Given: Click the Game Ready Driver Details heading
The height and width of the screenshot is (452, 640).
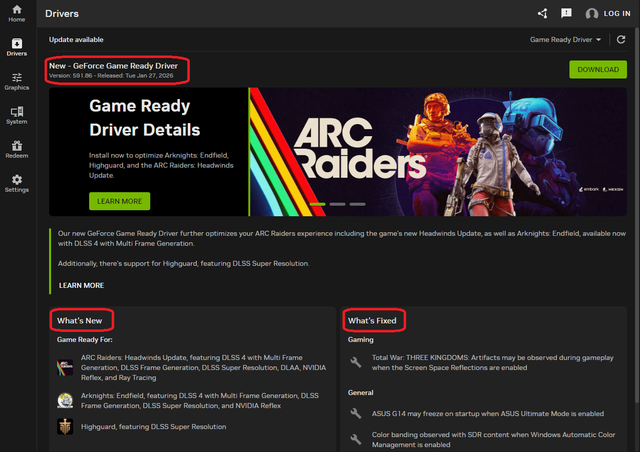Looking at the screenshot, I should click(x=144, y=118).
